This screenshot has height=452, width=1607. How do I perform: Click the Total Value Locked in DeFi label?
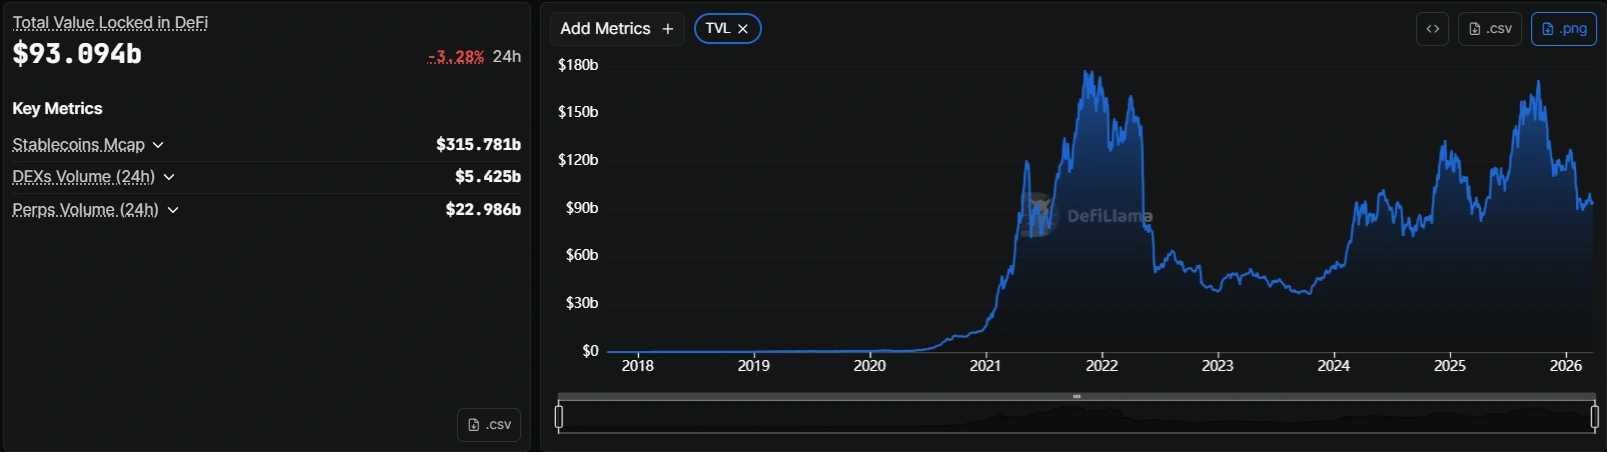click(x=110, y=22)
